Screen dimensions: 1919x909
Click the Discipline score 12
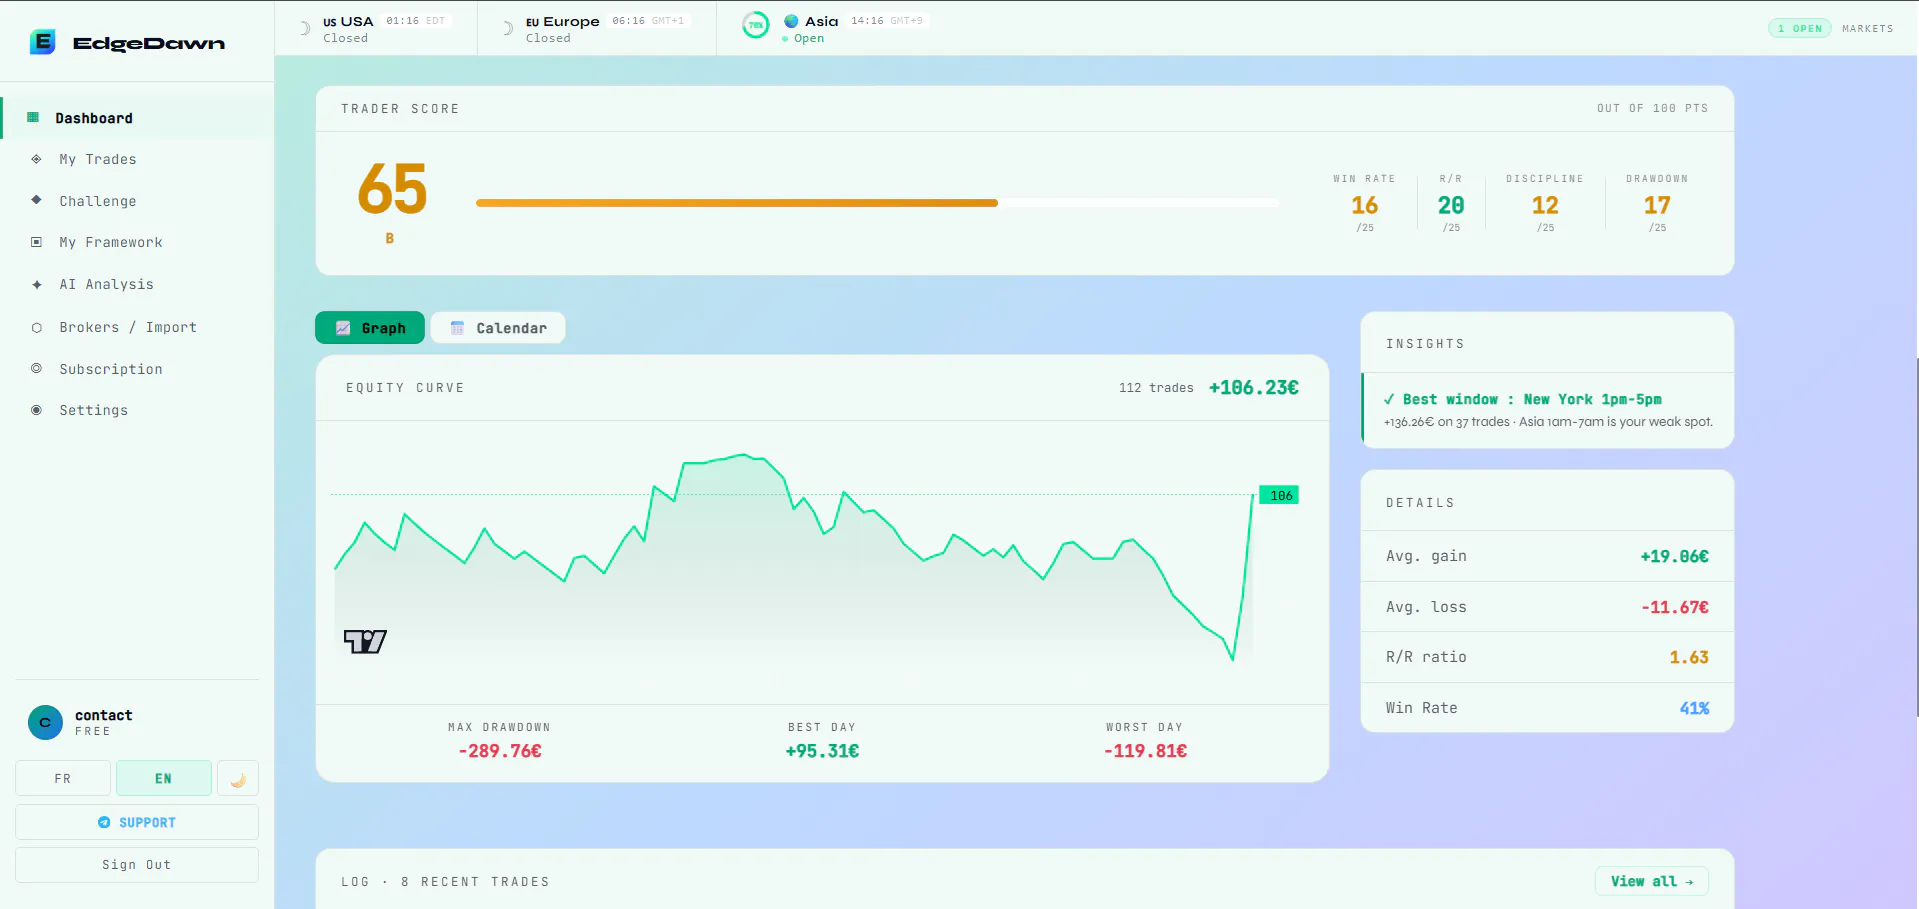click(1545, 205)
